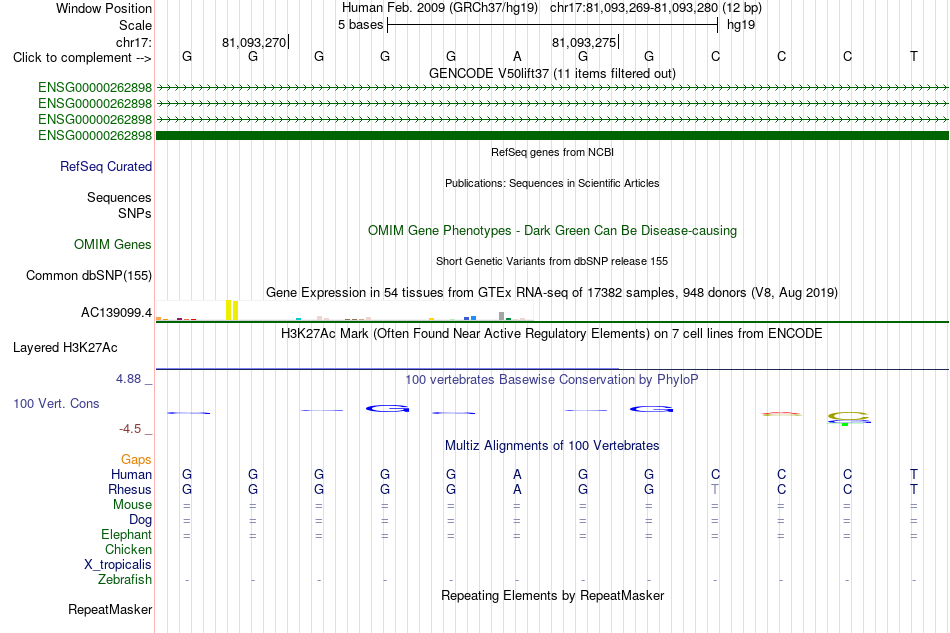The image size is (950, 633).
Task: Click the '4.88' PhyloP upper scale value
Action: point(128,379)
